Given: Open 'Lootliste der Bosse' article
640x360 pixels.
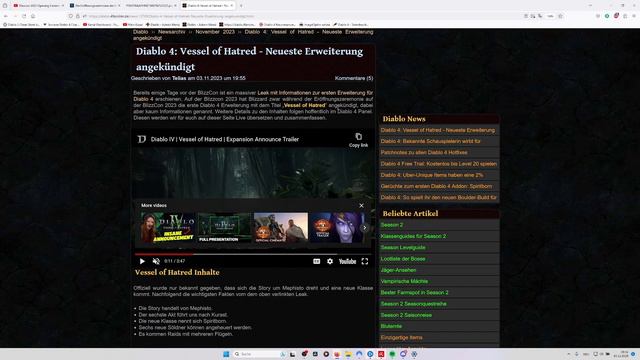Looking at the screenshot, I should (x=403, y=259).
